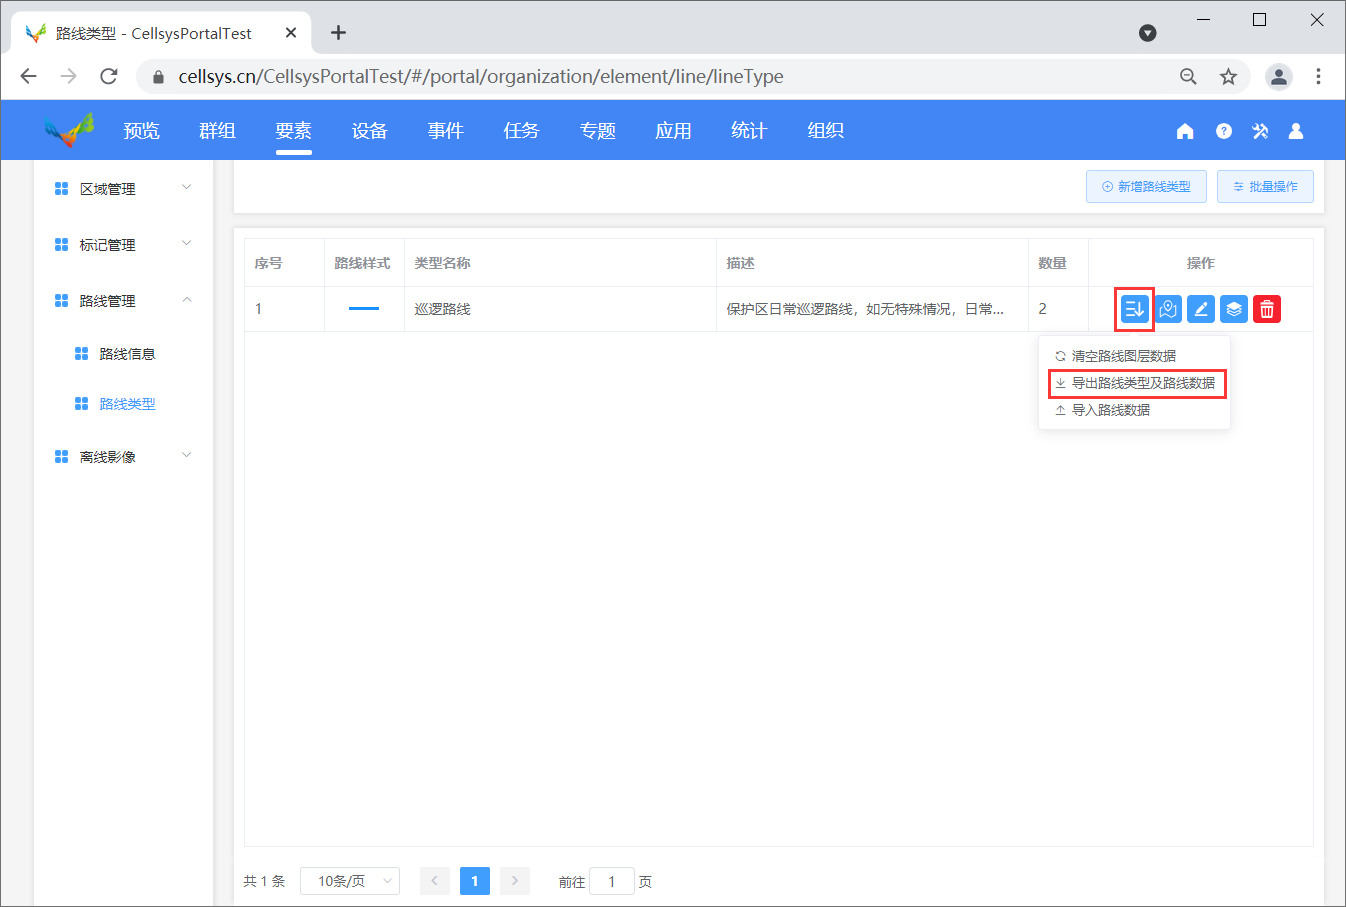The height and width of the screenshot is (907, 1346).
Task: Select 清空路线图层数据 from the dropdown menu
Action: pos(1123,356)
